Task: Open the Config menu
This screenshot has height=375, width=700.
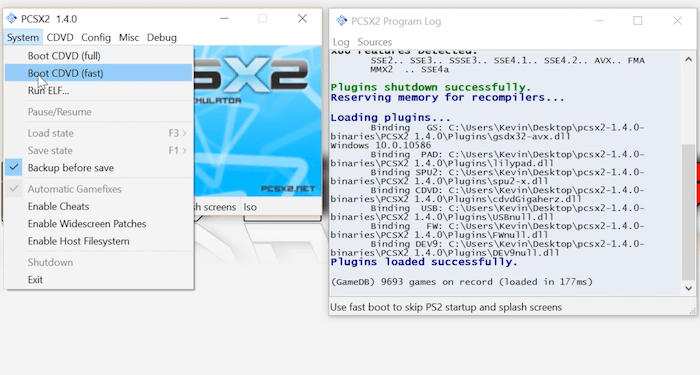Action: (x=96, y=38)
